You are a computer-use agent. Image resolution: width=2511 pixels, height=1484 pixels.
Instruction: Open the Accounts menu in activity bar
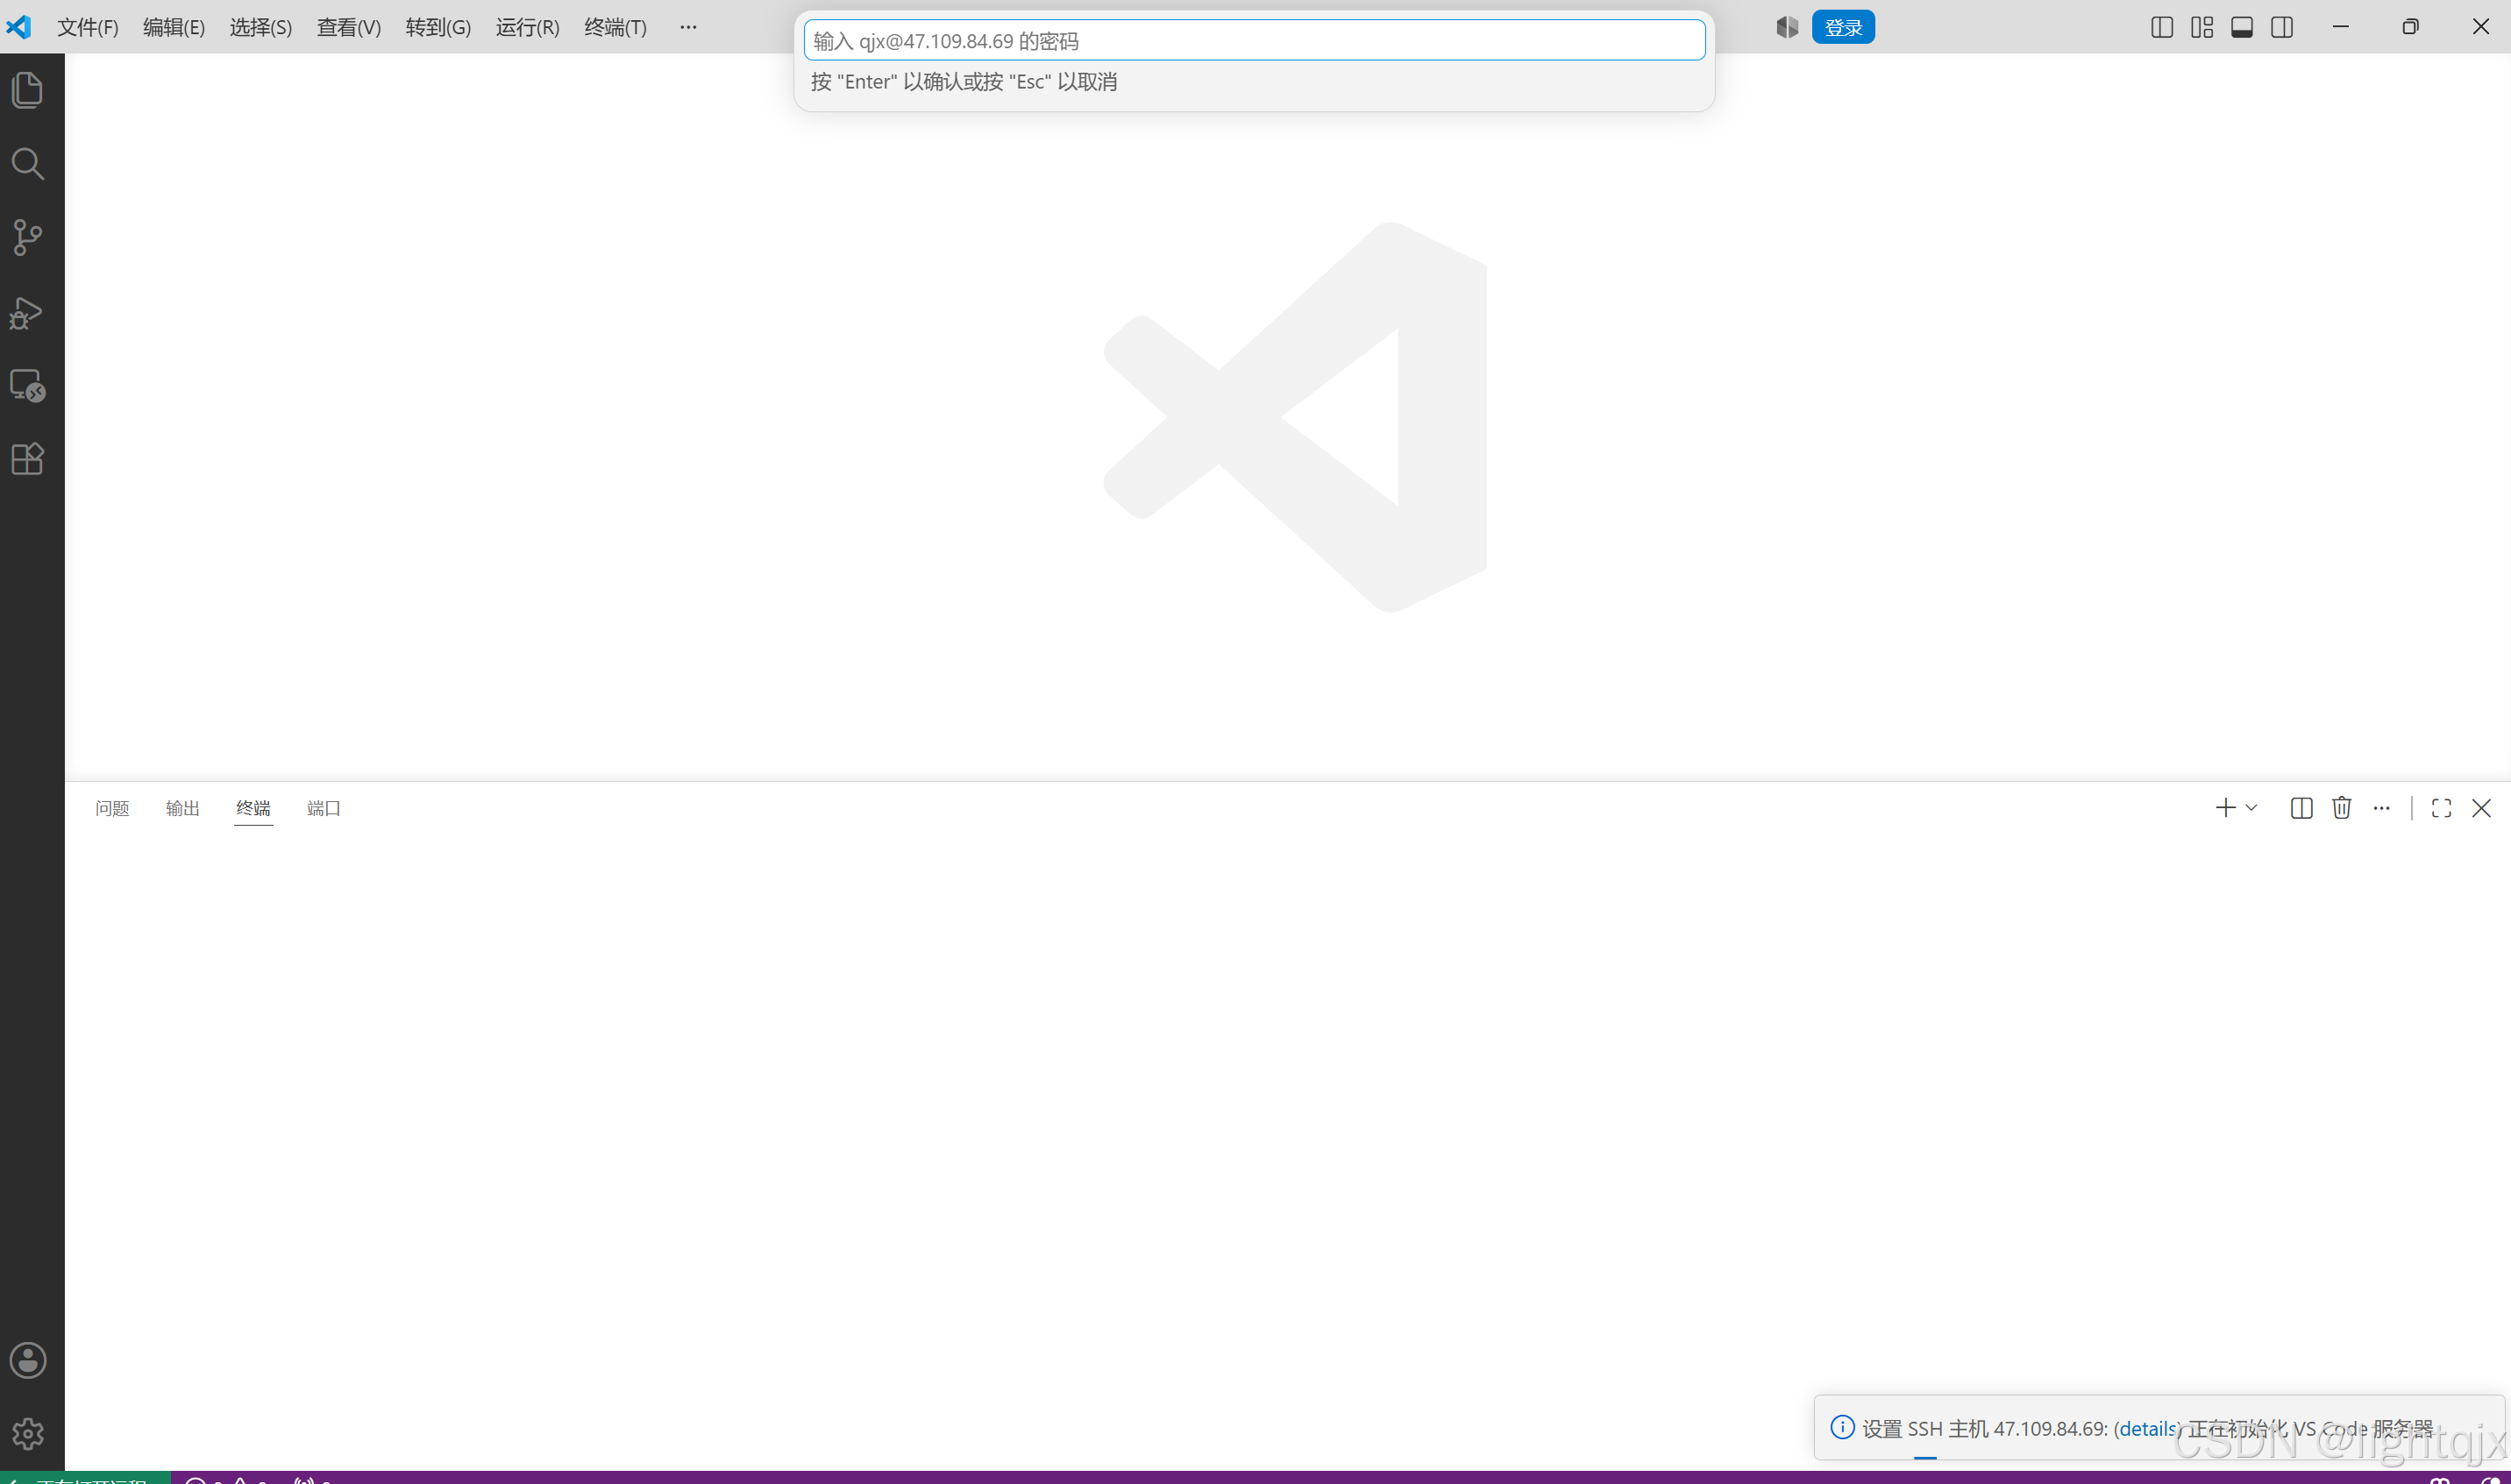pyautogui.click(x=27, y=1360)
